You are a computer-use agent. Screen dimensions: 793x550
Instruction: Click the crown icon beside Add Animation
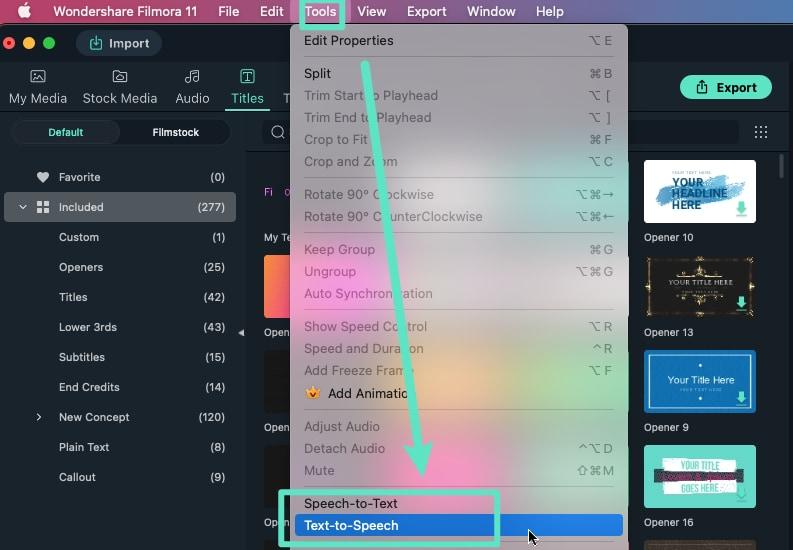click(x=313, y=392)
